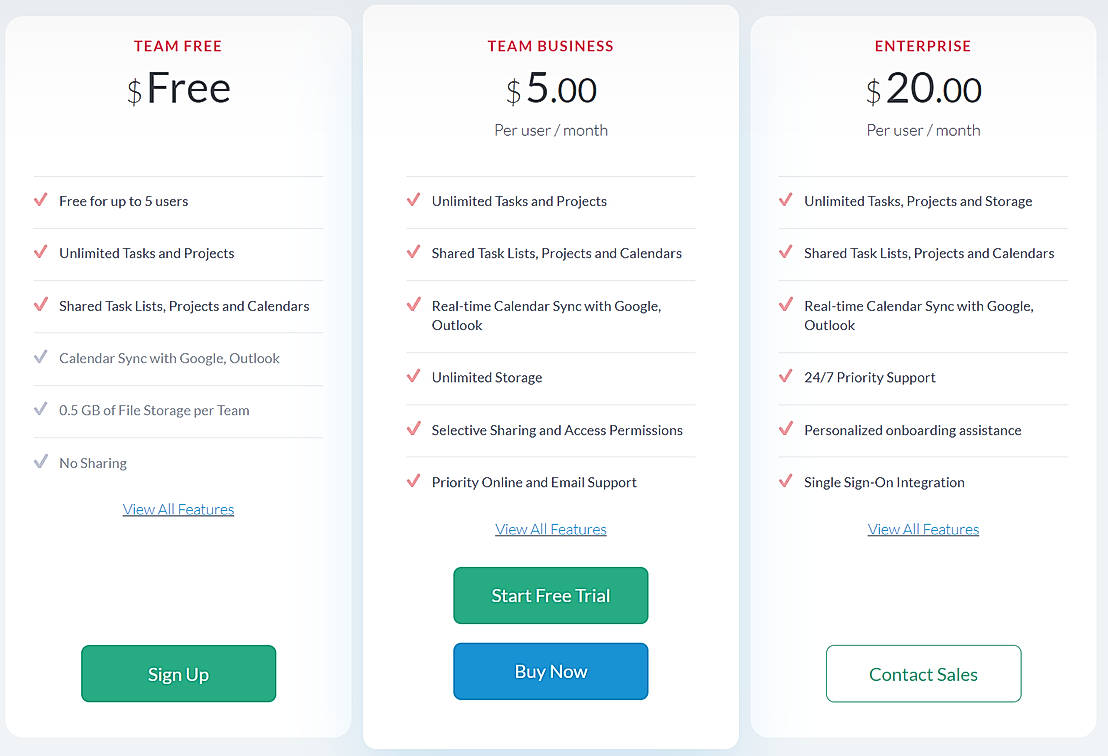Select the Team Free plan heading

pos(178,46)
